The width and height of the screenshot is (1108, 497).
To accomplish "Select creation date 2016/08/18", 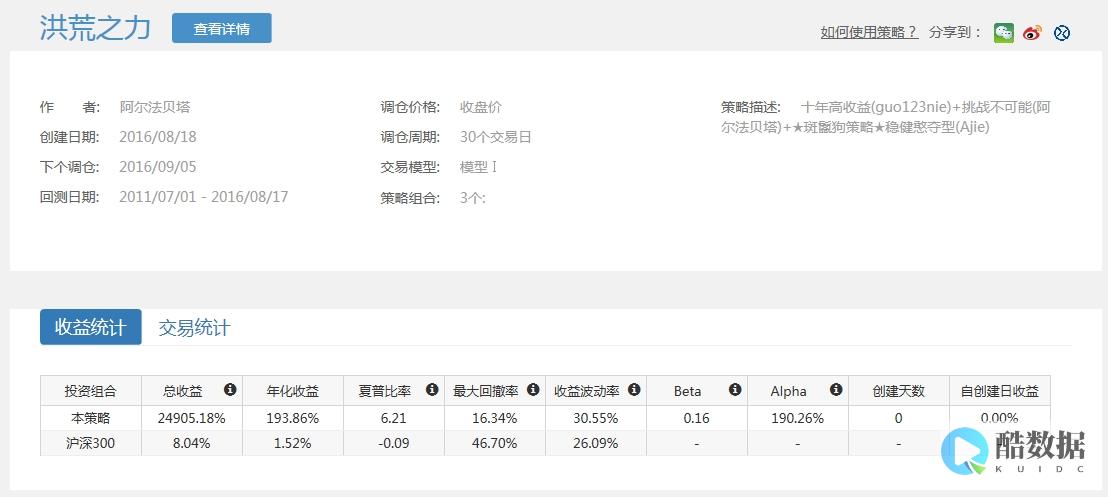I will [x=158, y=137].
